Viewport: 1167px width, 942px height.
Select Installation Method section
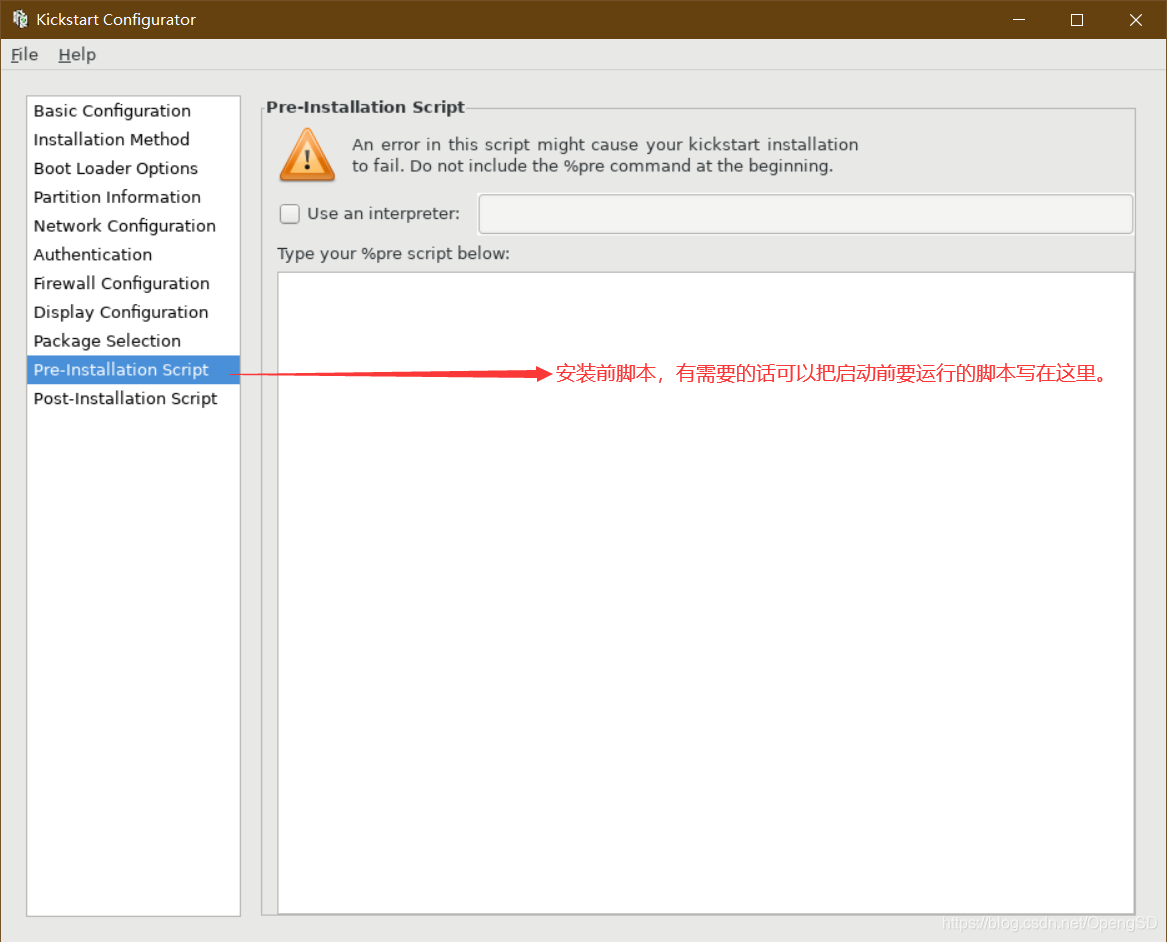(133, 139)
